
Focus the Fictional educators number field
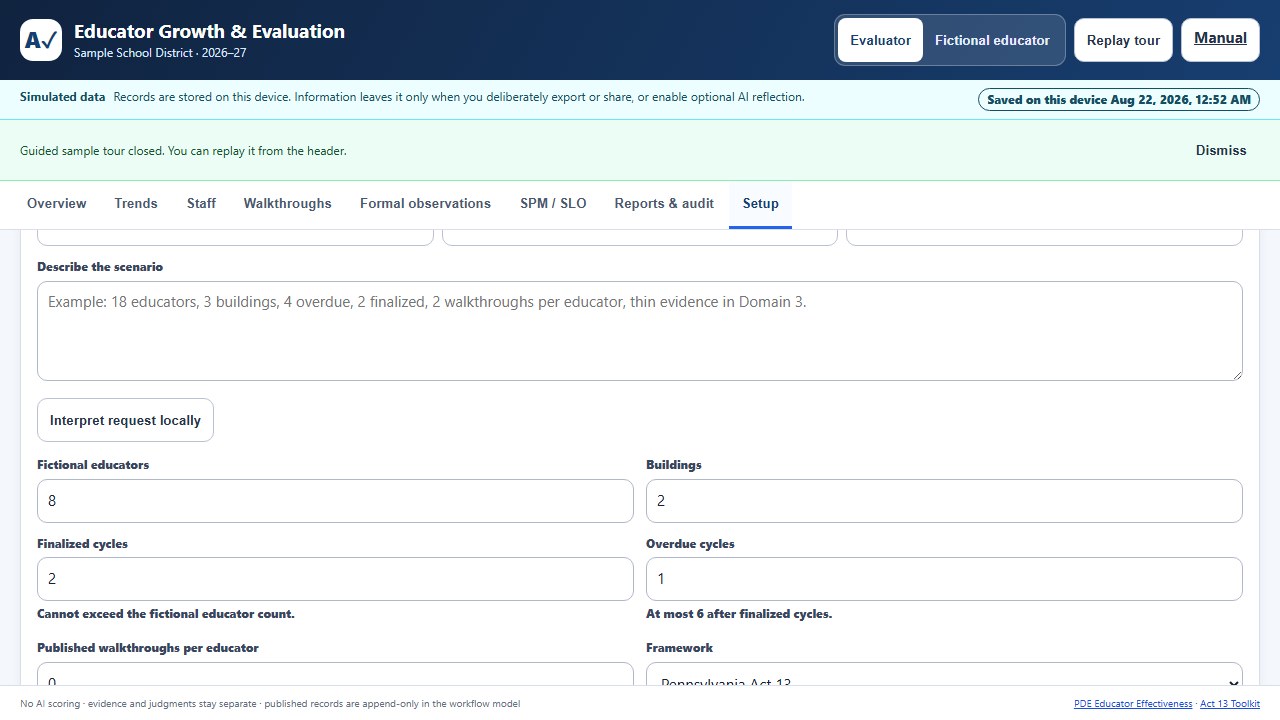click(335, 501)
